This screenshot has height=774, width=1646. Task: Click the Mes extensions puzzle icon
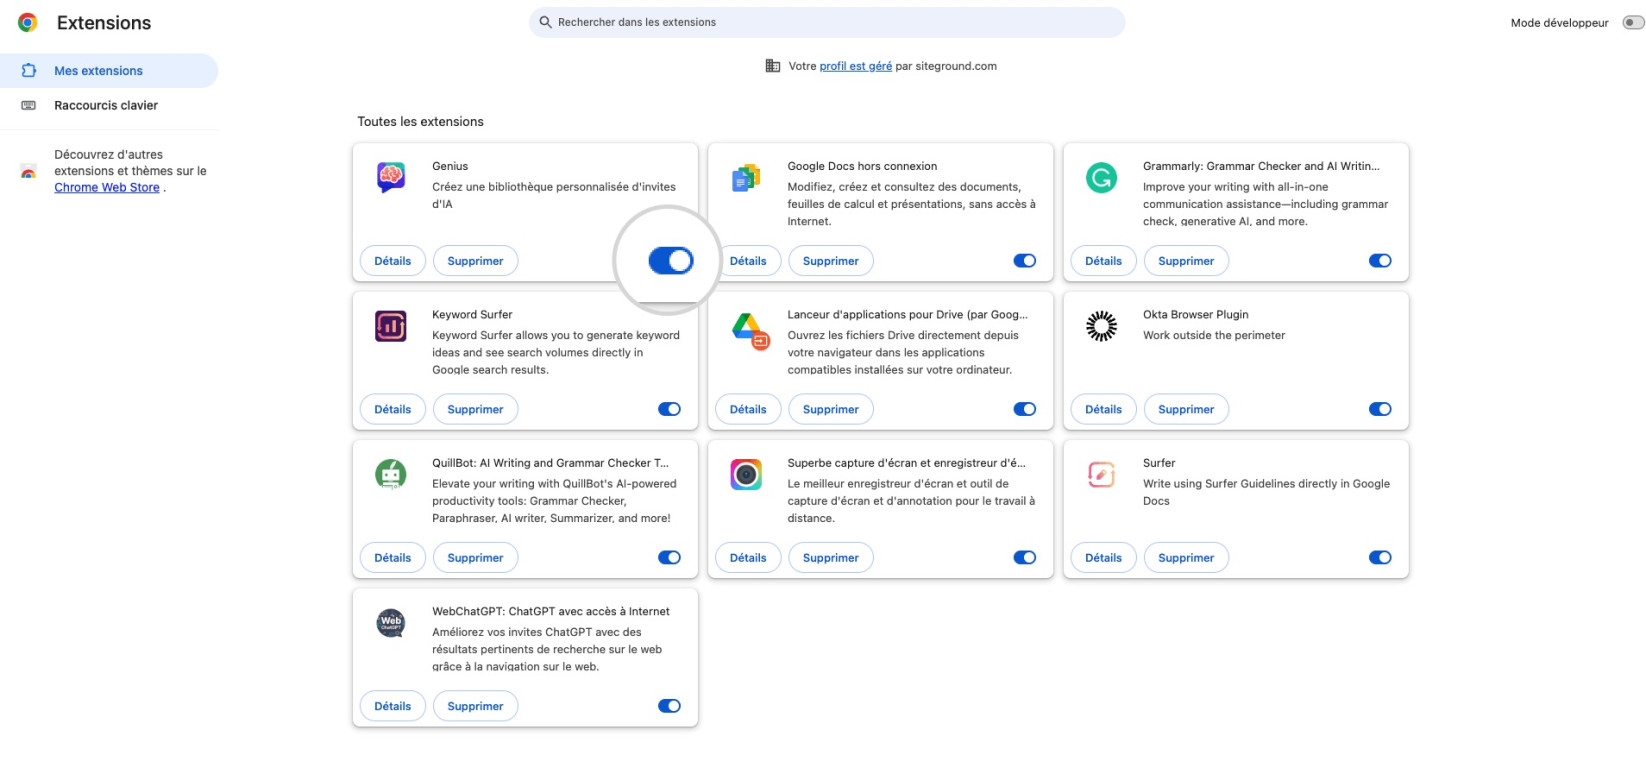(x=29, y=70)
